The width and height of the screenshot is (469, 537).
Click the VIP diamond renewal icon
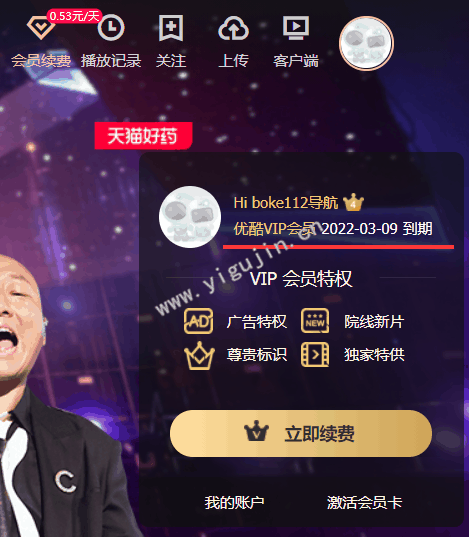(41, 27)
